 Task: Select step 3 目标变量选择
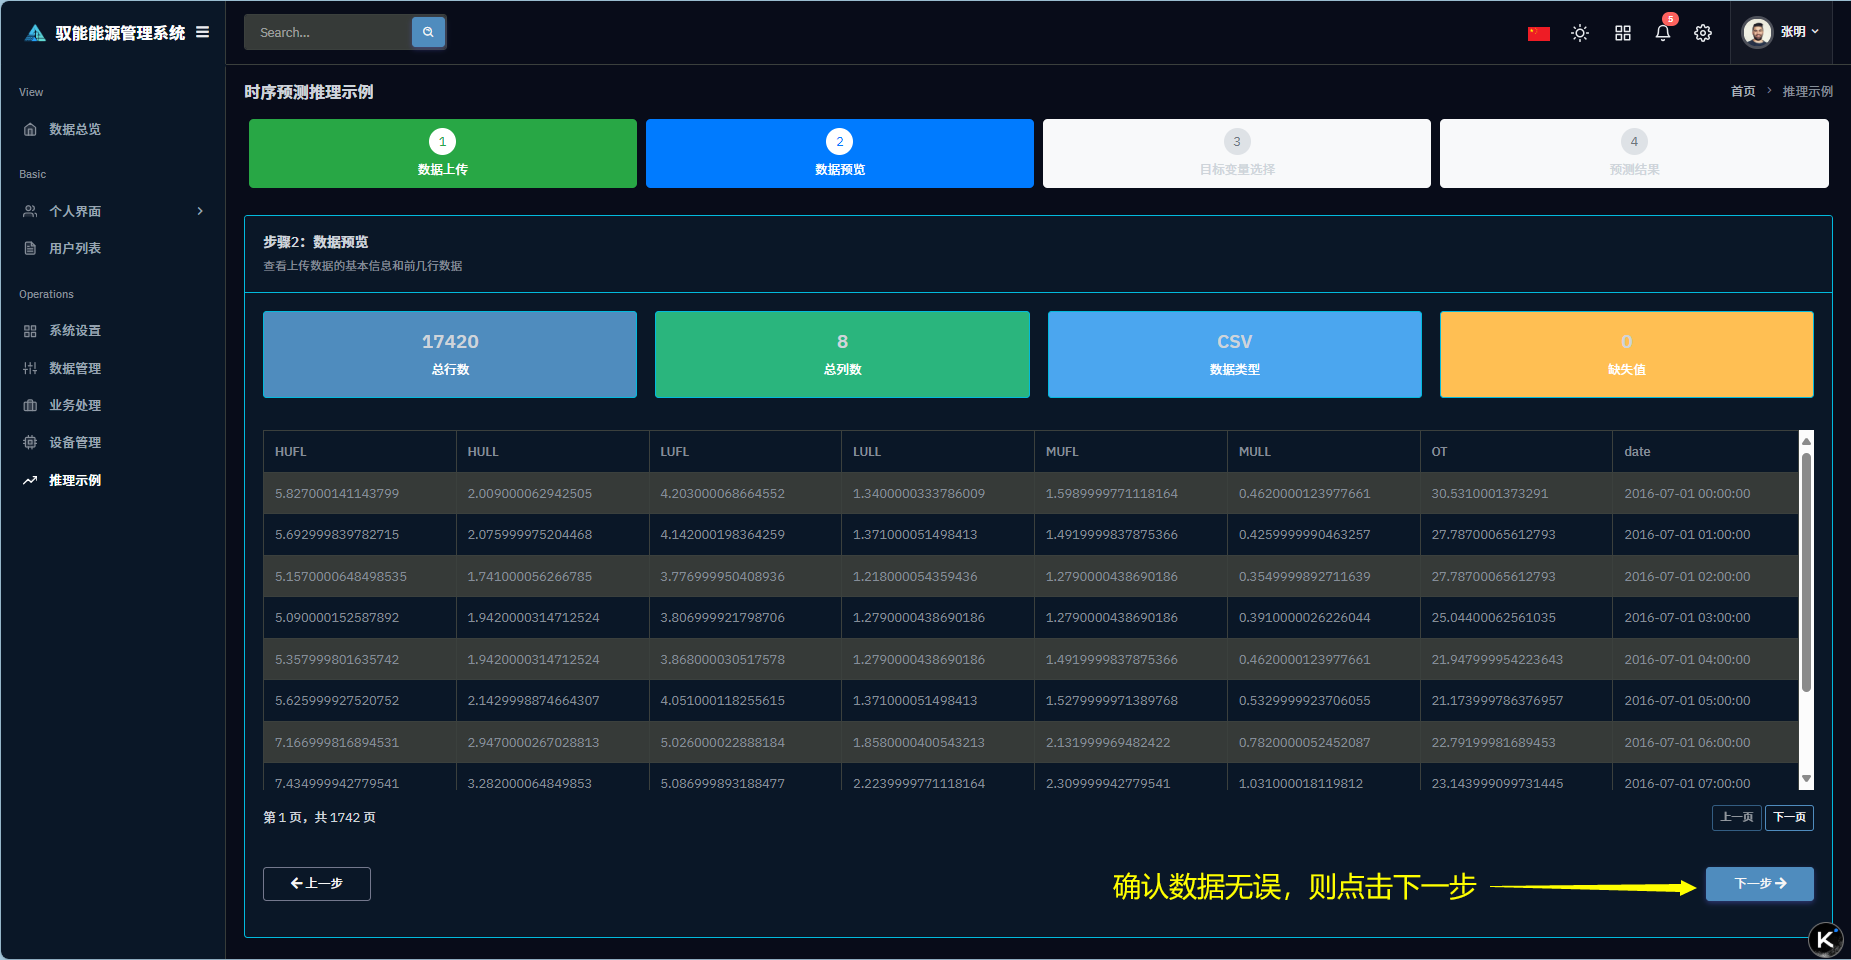coord(1236,153)
